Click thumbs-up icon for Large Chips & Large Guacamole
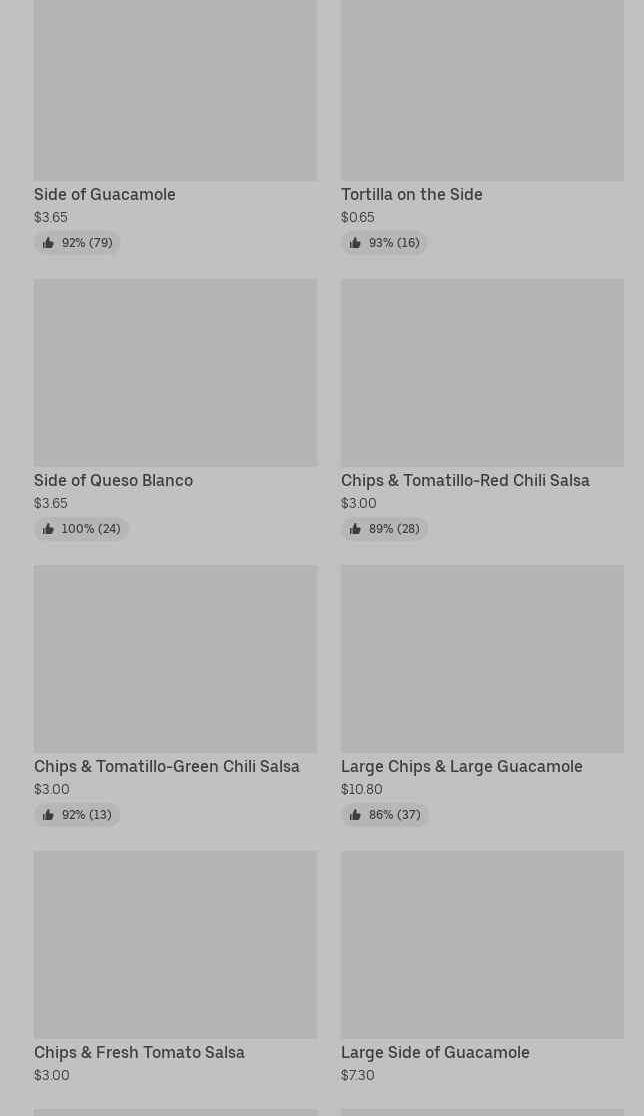 355,815
